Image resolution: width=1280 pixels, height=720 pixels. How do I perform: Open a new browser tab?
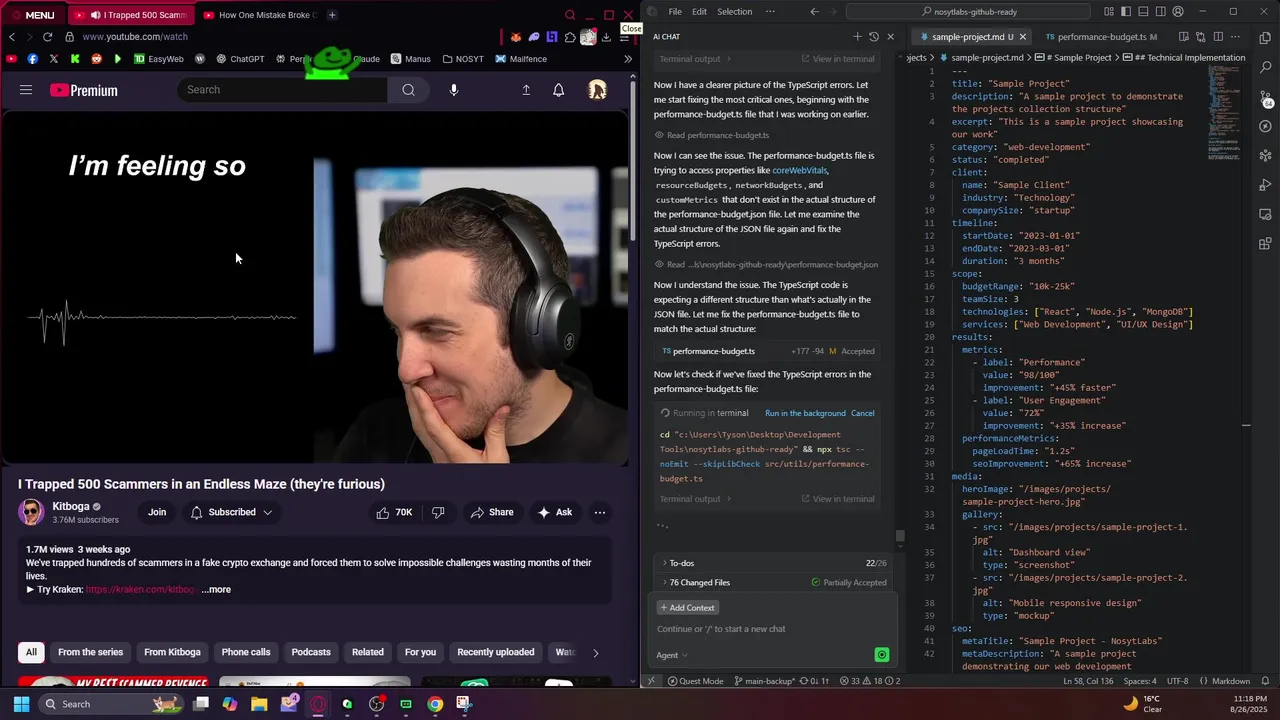332,15
